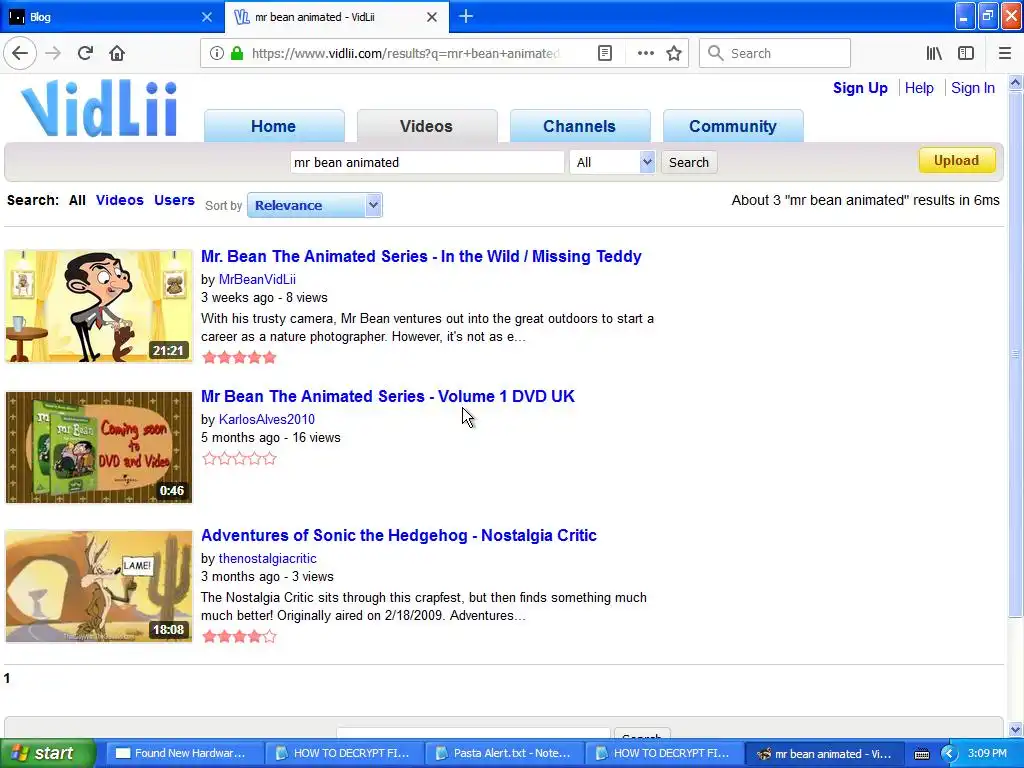
Task: Open the Videos navigation tab
Action: pos(426,126)
